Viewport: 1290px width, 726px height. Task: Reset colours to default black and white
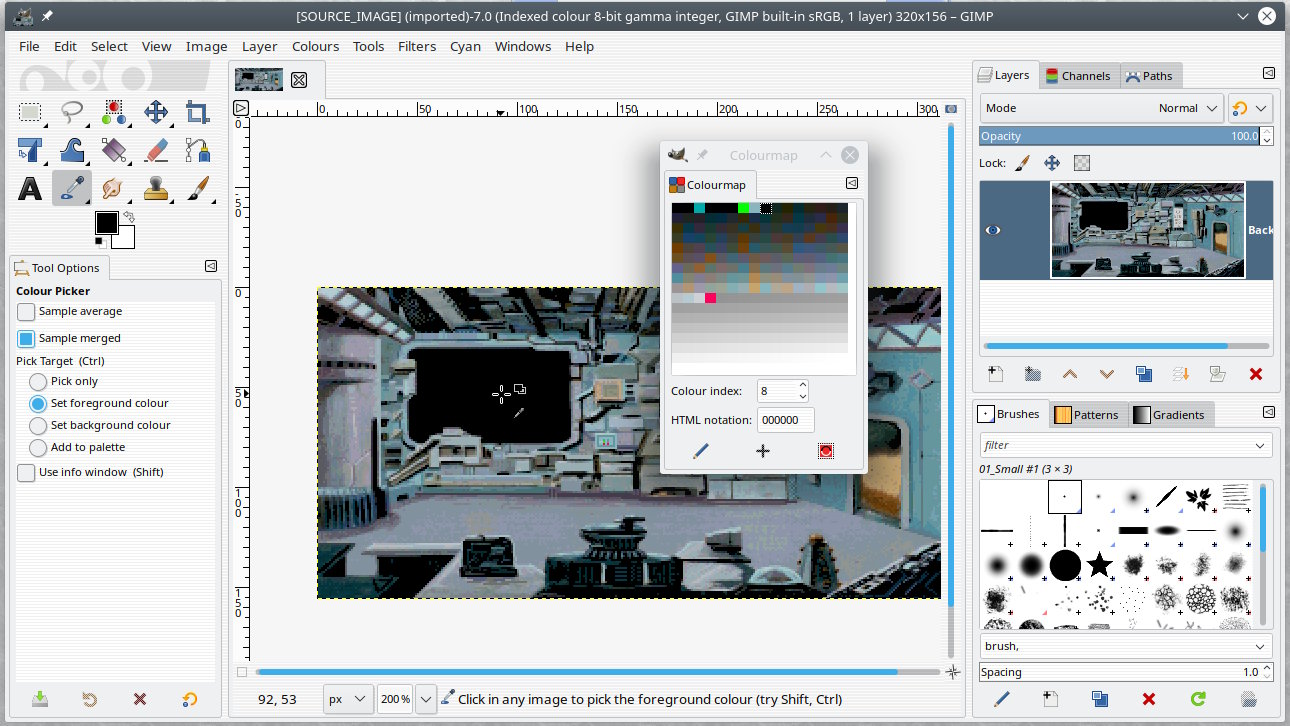click(x=100, y=241)
